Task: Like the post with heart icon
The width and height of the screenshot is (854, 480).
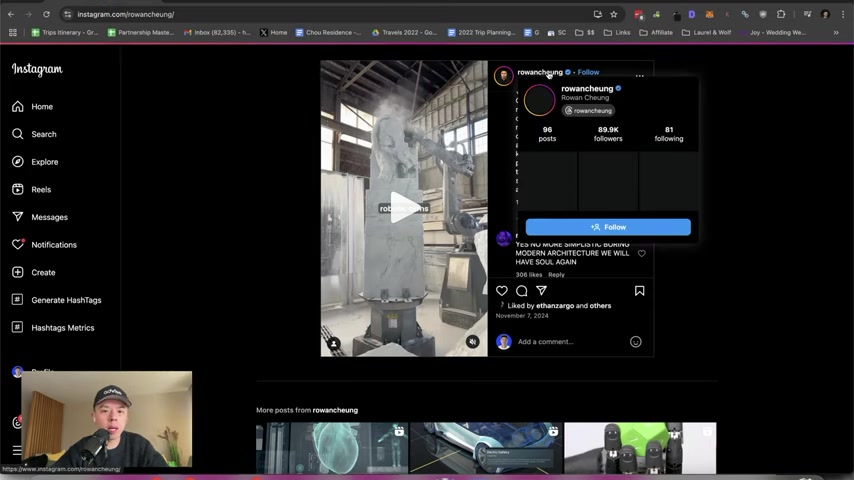Action: 502,290
